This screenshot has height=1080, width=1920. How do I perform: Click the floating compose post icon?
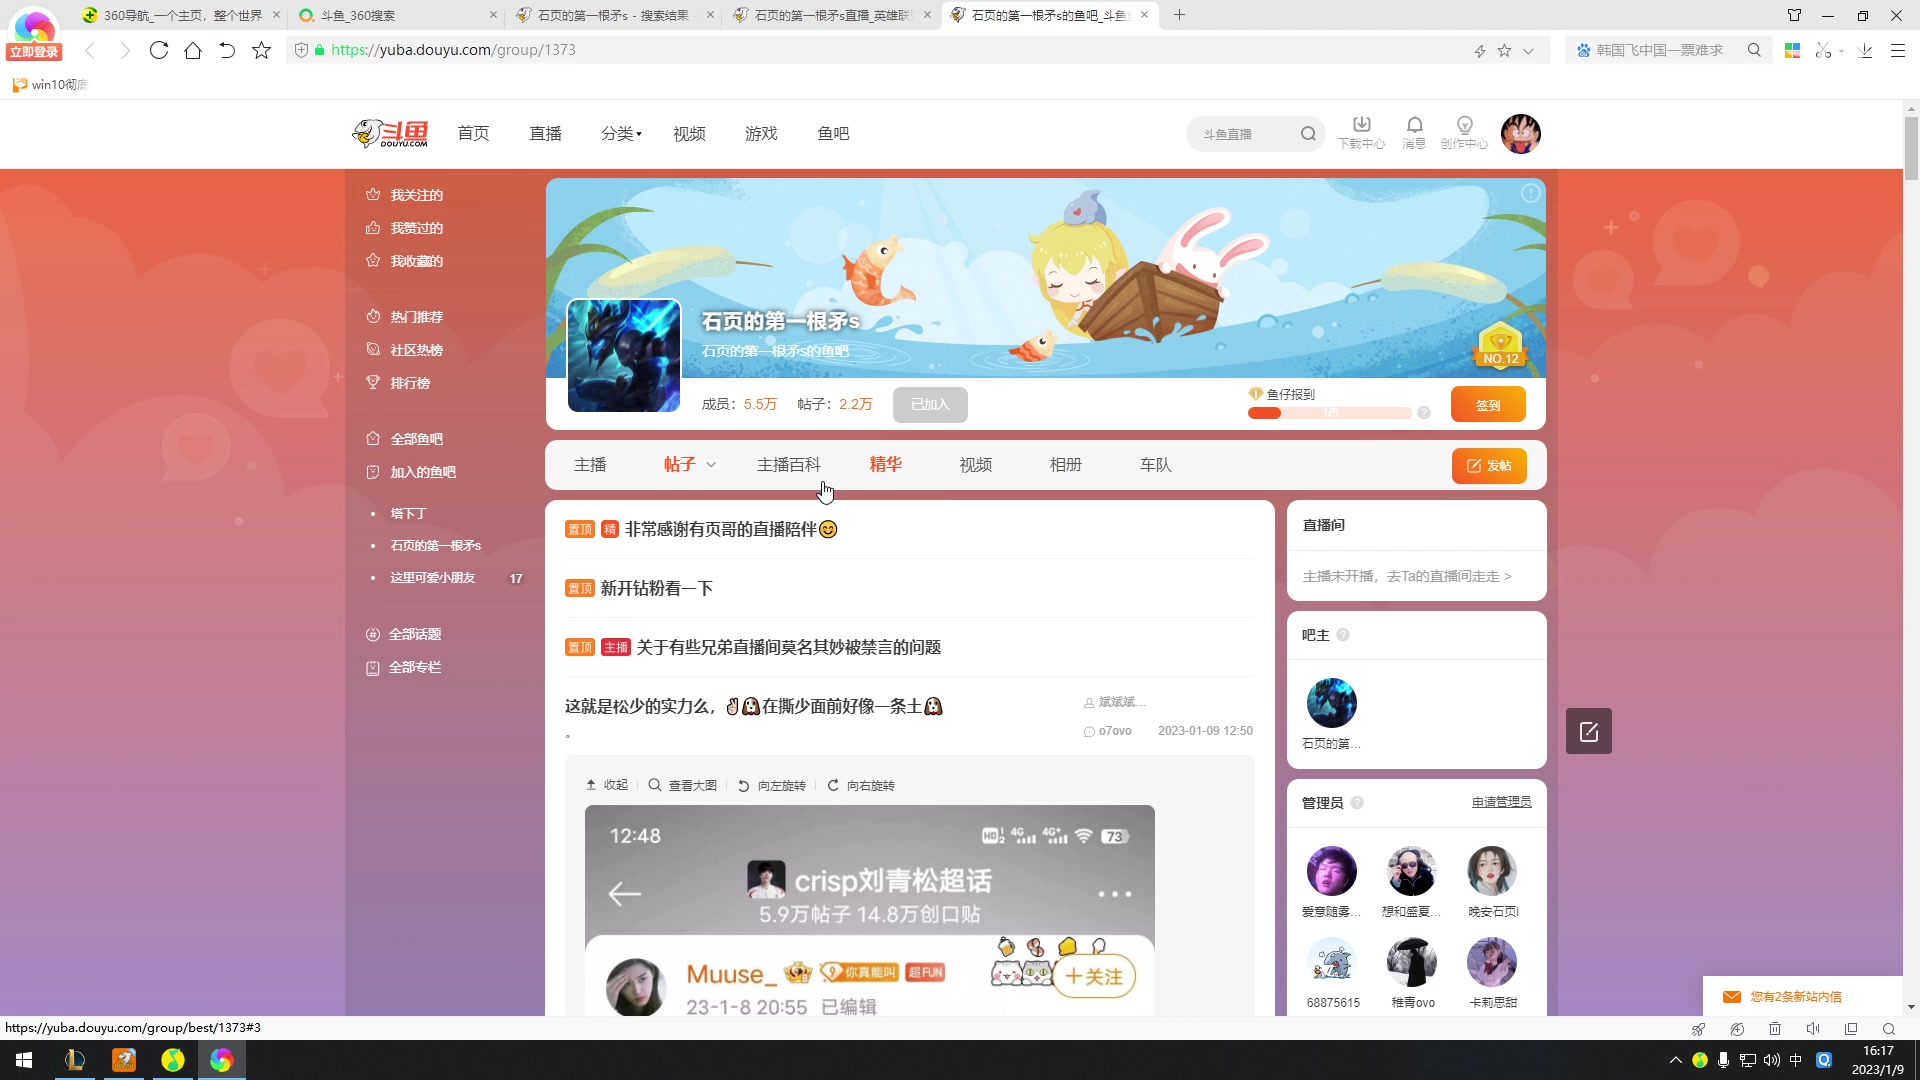pos(1588,731)
